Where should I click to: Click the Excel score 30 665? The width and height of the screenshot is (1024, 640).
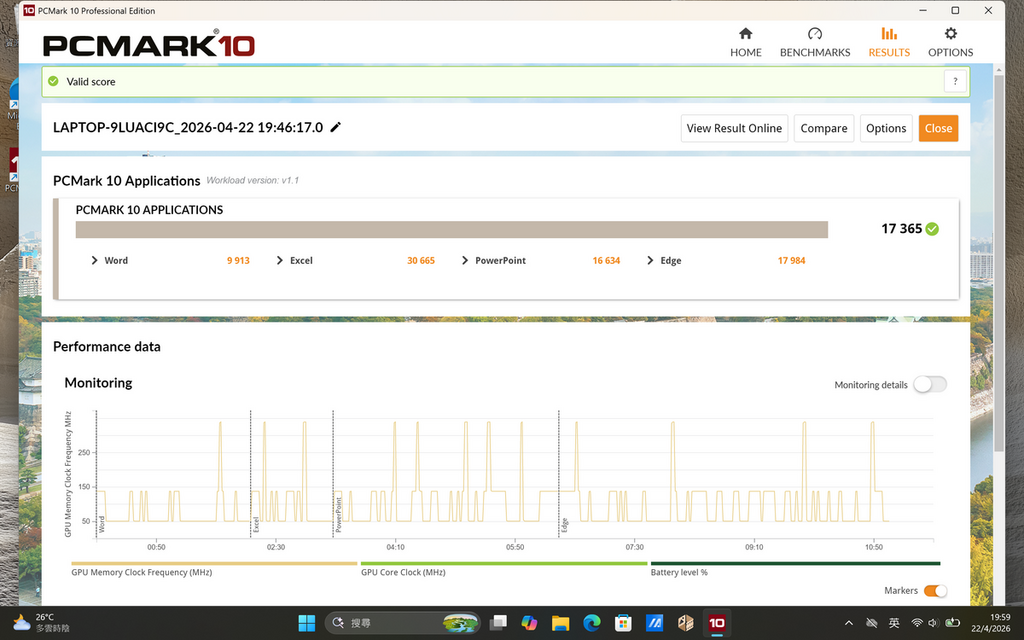pos(421,260)
